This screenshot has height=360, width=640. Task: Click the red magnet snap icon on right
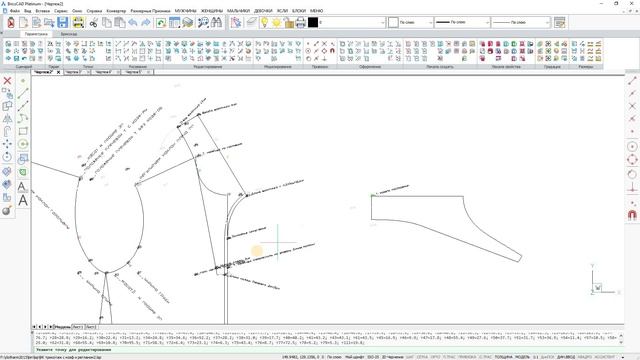632,215
